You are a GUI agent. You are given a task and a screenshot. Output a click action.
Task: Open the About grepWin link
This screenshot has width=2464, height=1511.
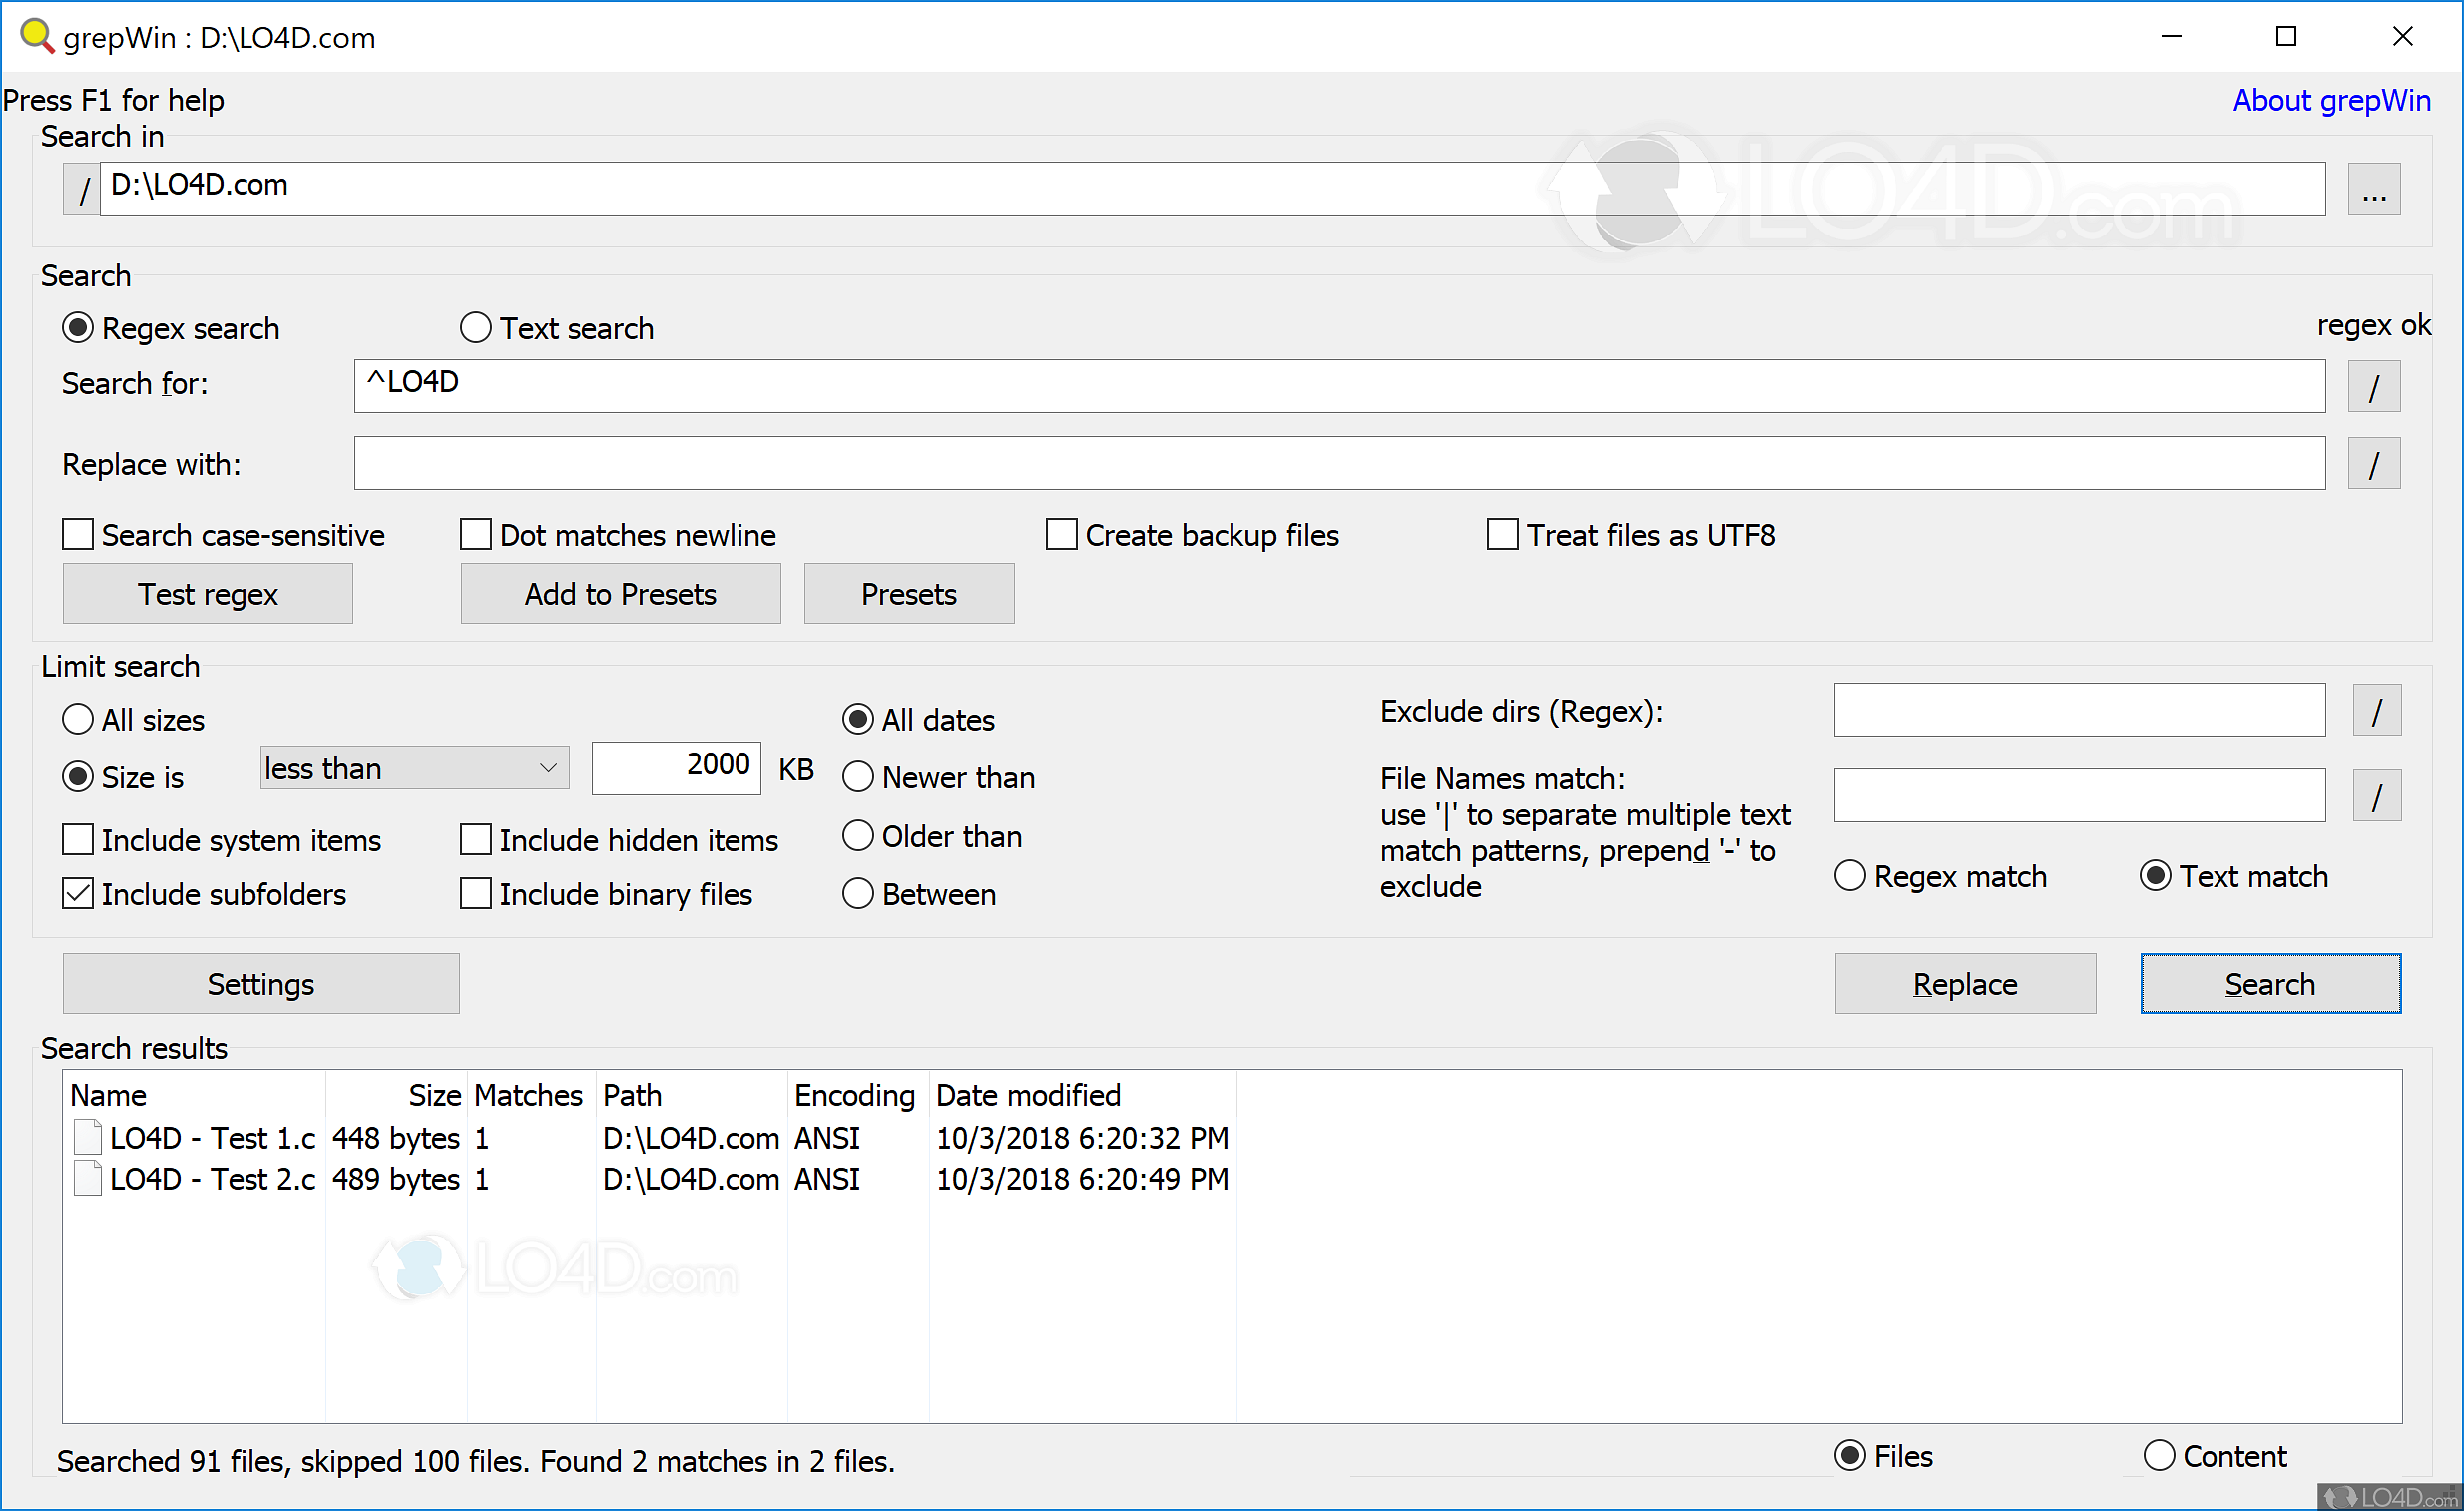click(2331, 100)
